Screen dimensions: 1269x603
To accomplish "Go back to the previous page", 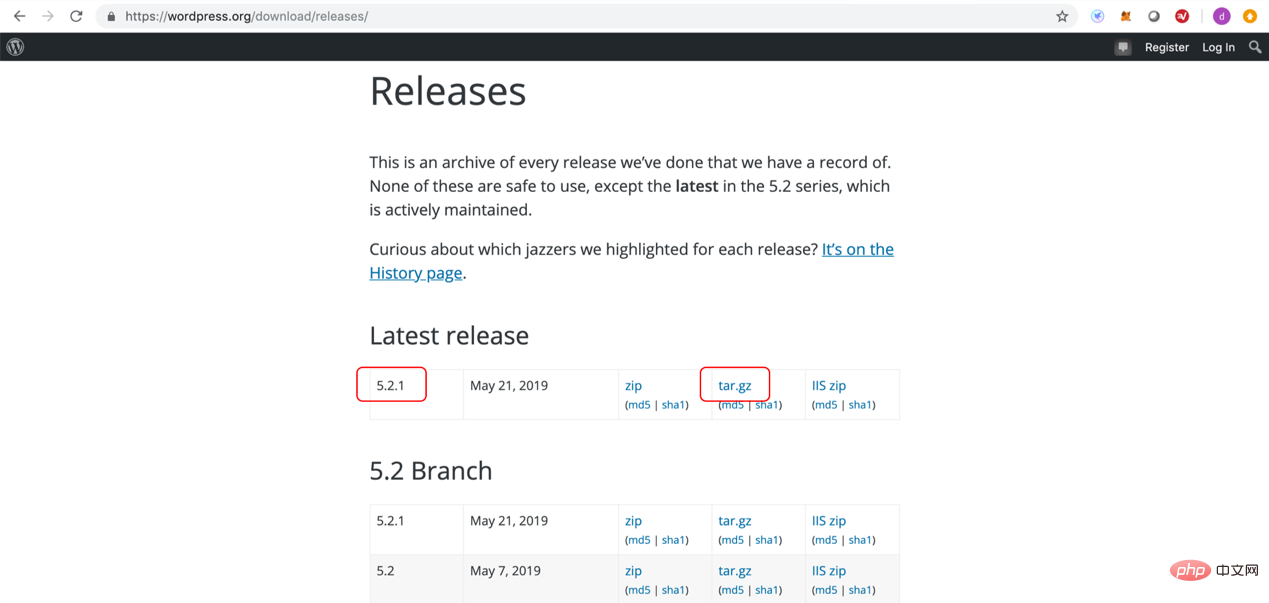I will (19, 16).
